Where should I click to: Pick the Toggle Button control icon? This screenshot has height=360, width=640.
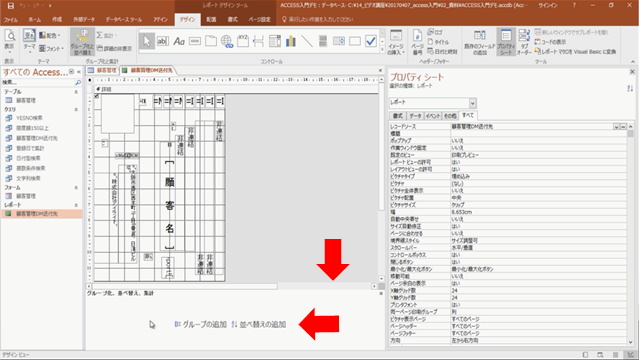[x=322, y=41]
